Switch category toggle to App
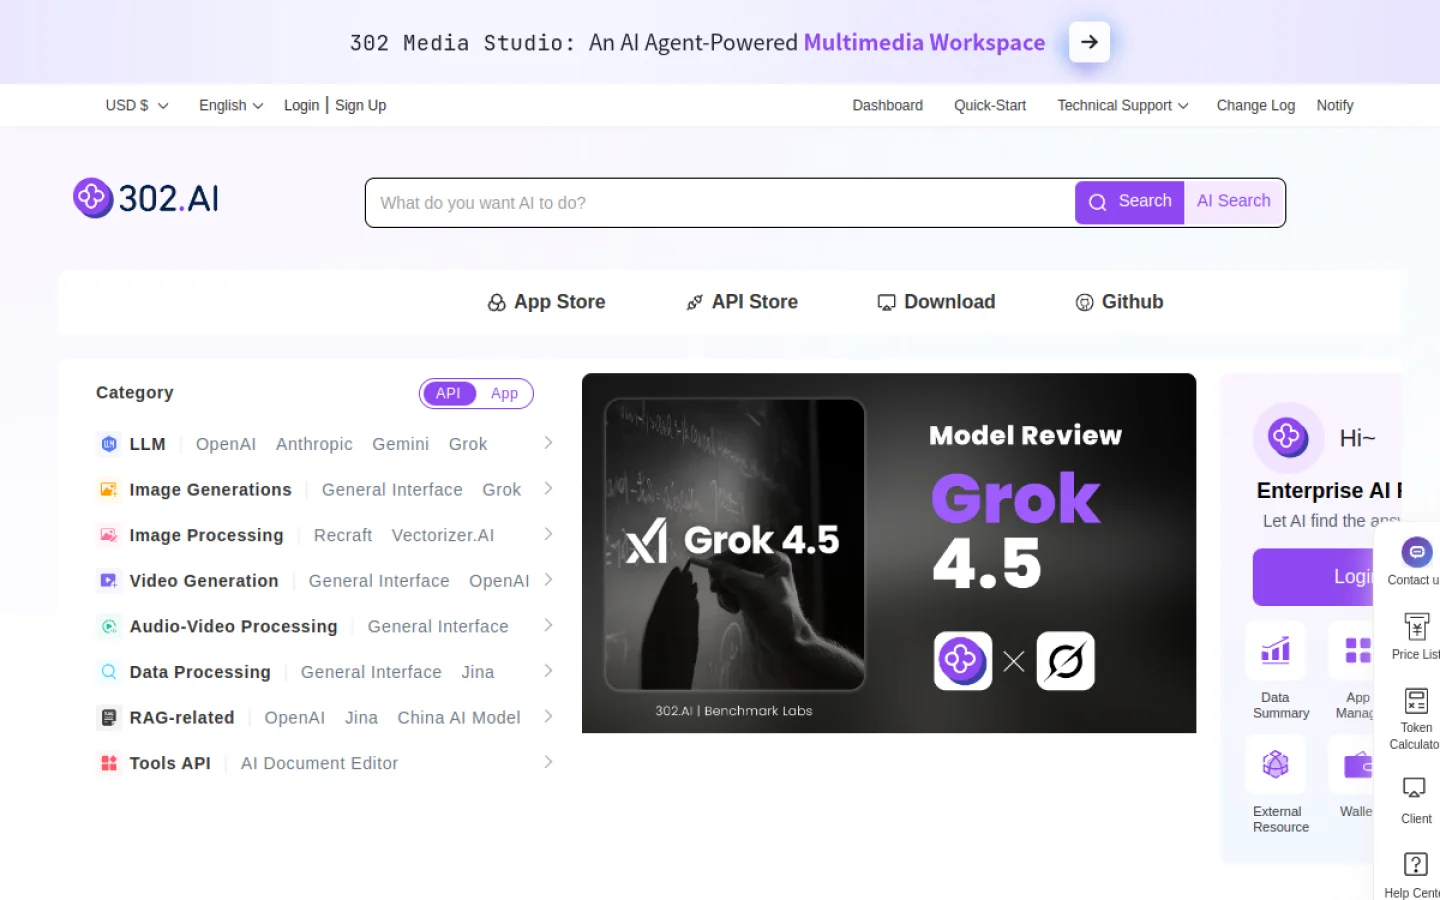 (x=504, y=394)
